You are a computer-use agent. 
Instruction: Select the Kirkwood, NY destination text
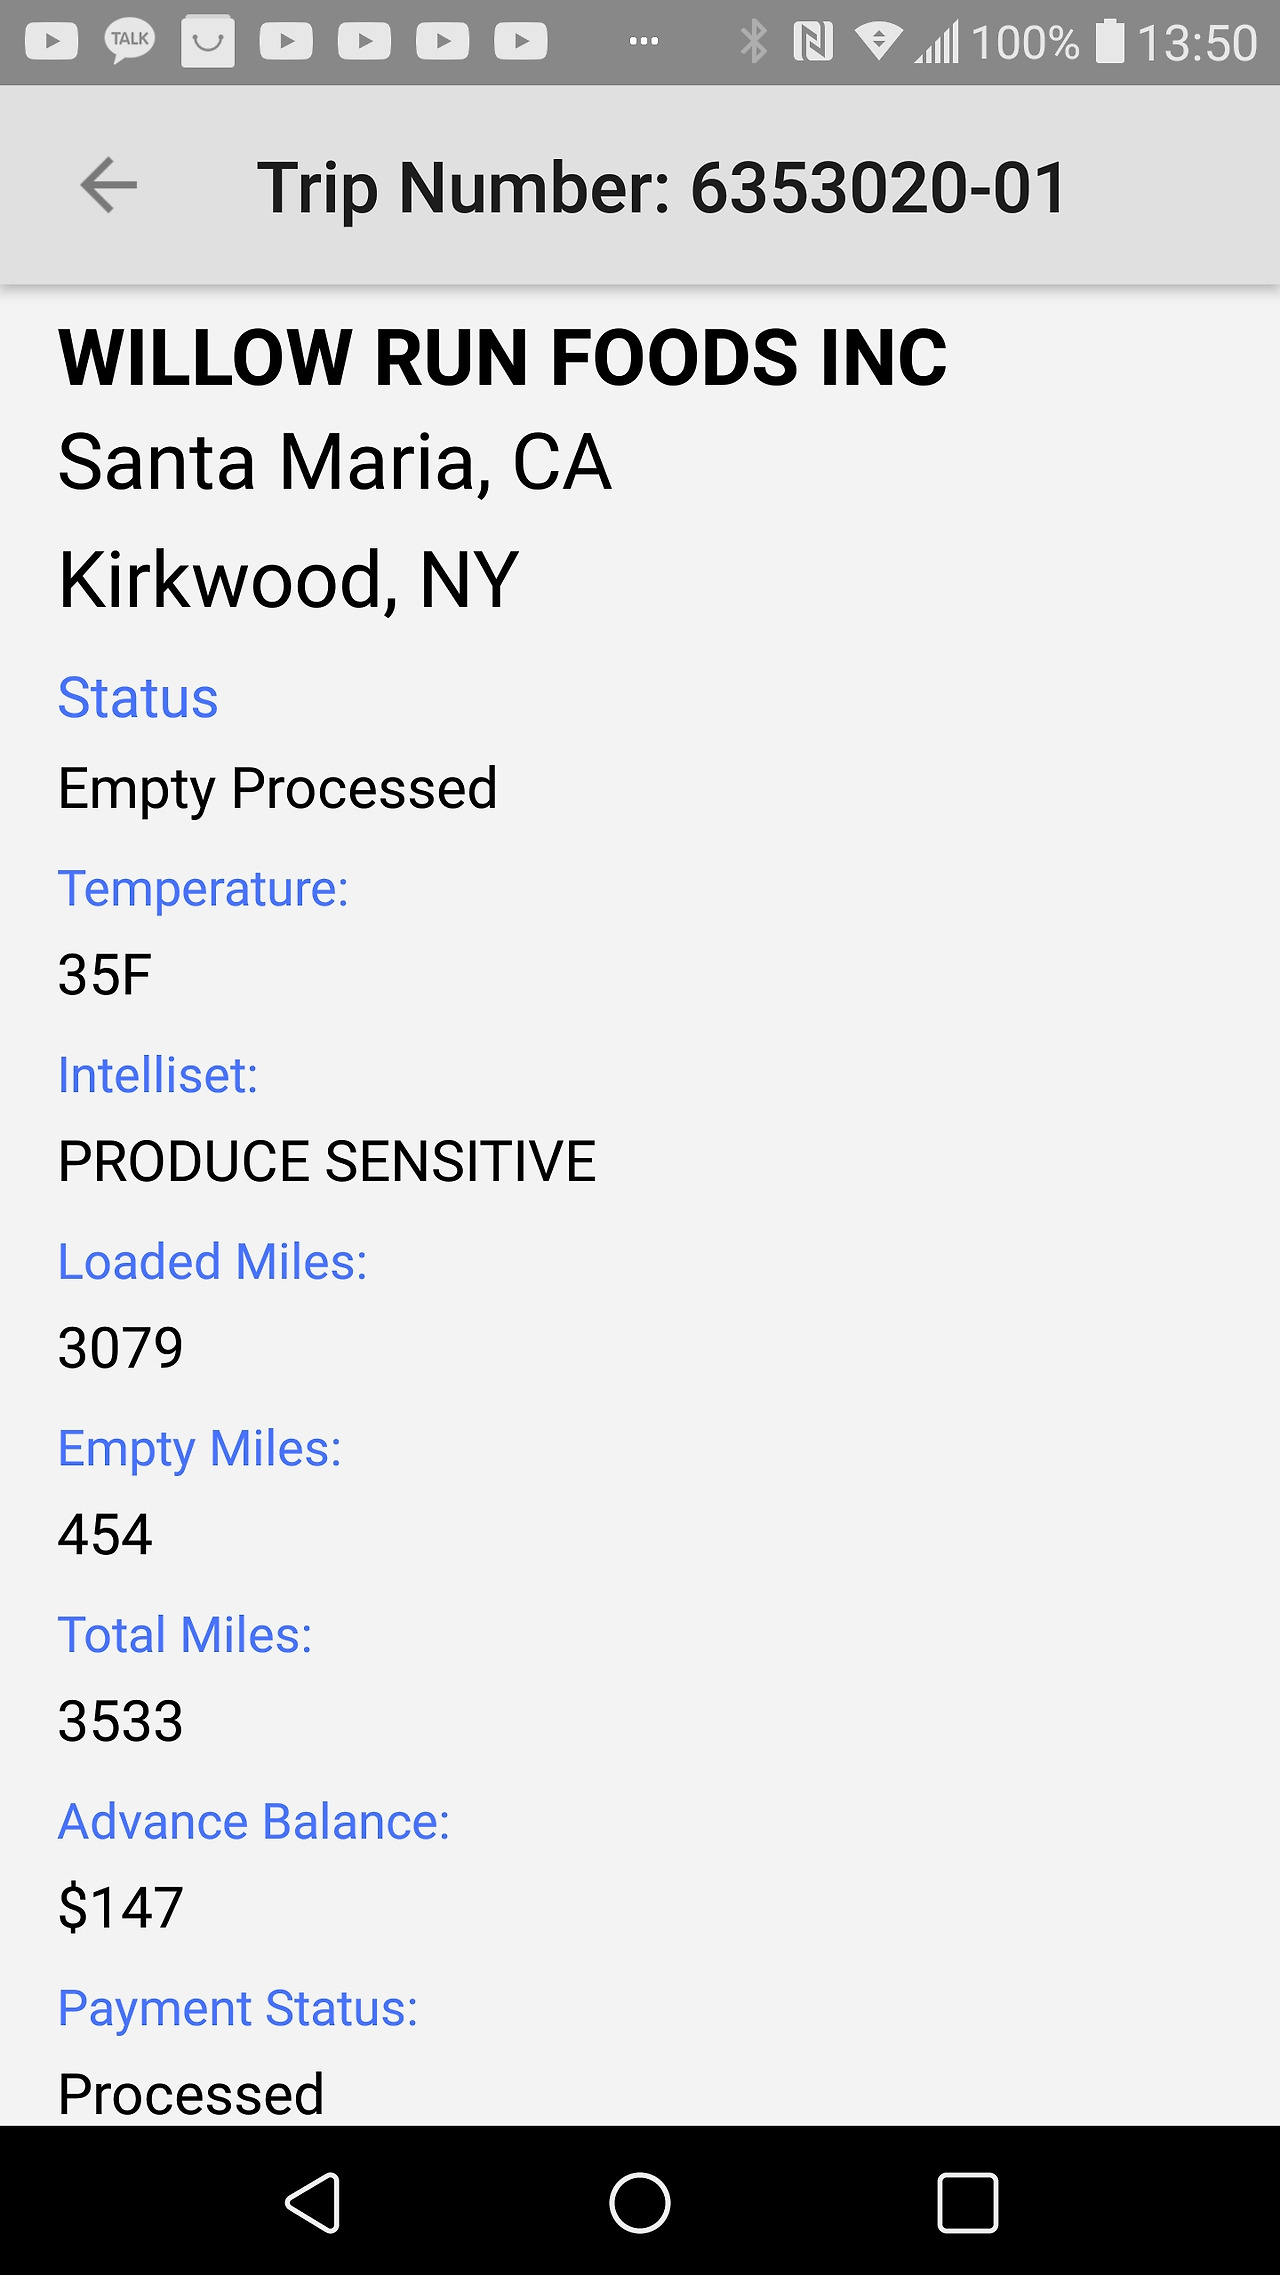(288, 579)
